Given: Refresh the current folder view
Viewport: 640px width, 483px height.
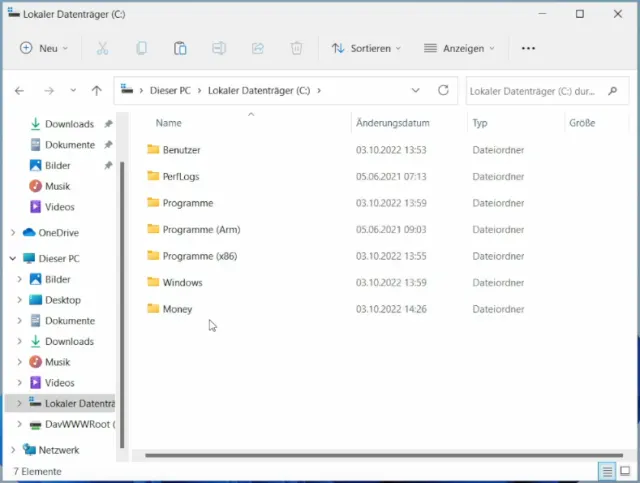Looking at the screenshot, I should coord(443,90).
